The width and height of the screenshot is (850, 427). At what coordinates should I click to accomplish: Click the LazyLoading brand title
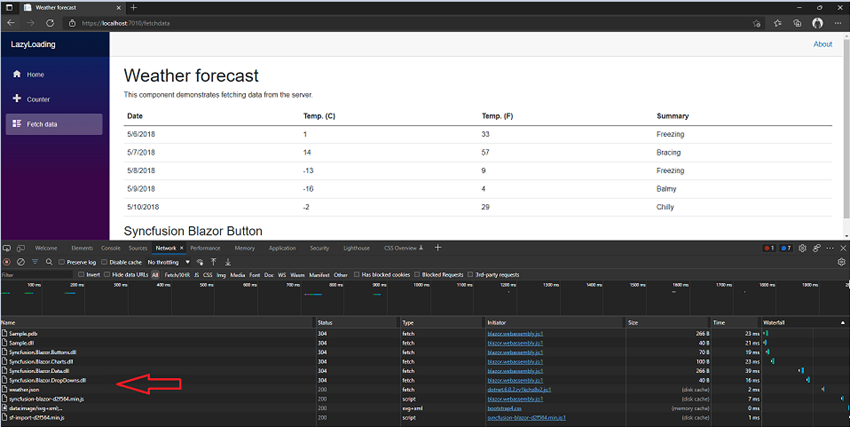tap(33, 44)
